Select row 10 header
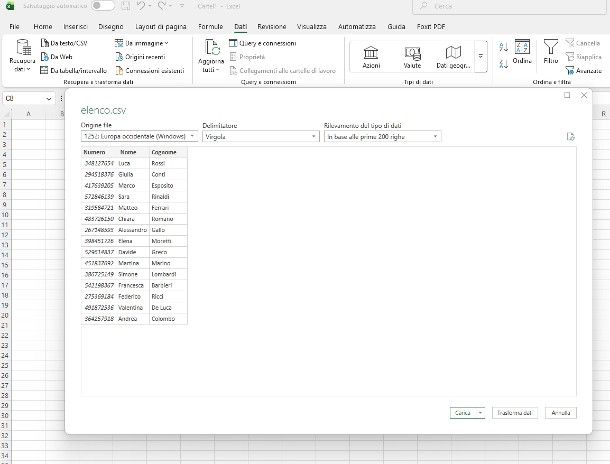Viewport: 610px width, 464px height. click(x=5, y=215)
